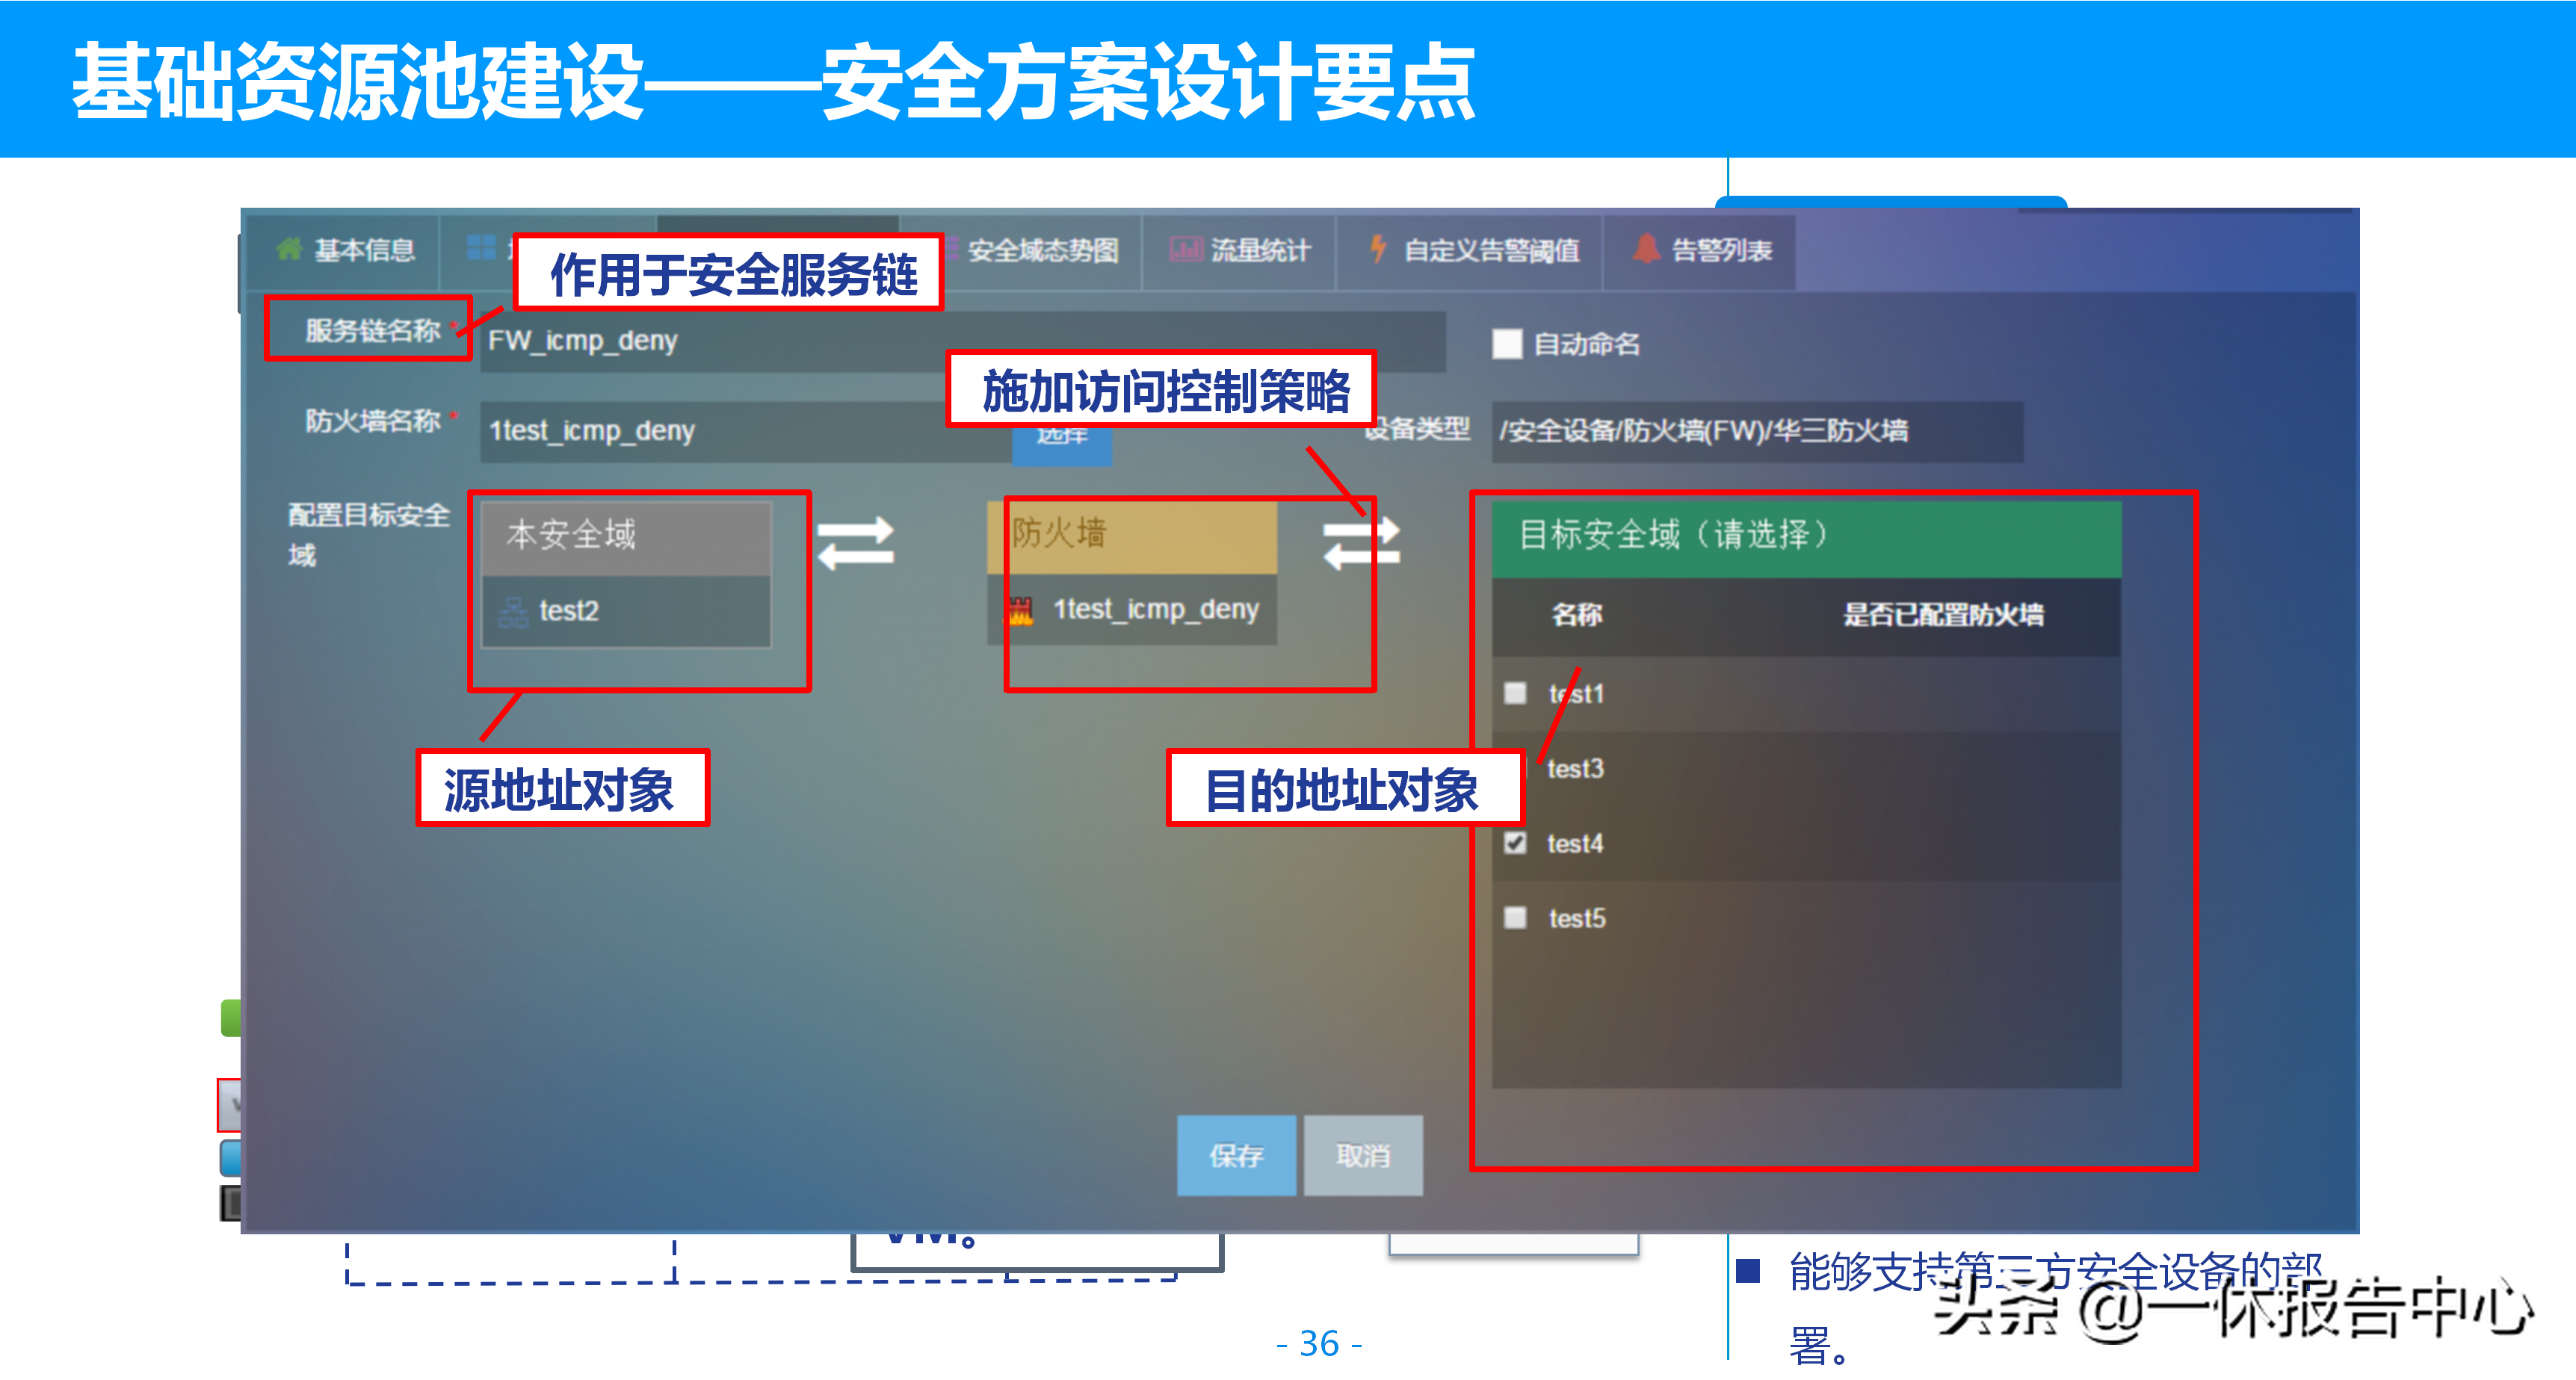This screenshot has height=1380, width=2576.
Task: Tick the test5 security zone checkbox
Action: click(x=1515, y=917)
